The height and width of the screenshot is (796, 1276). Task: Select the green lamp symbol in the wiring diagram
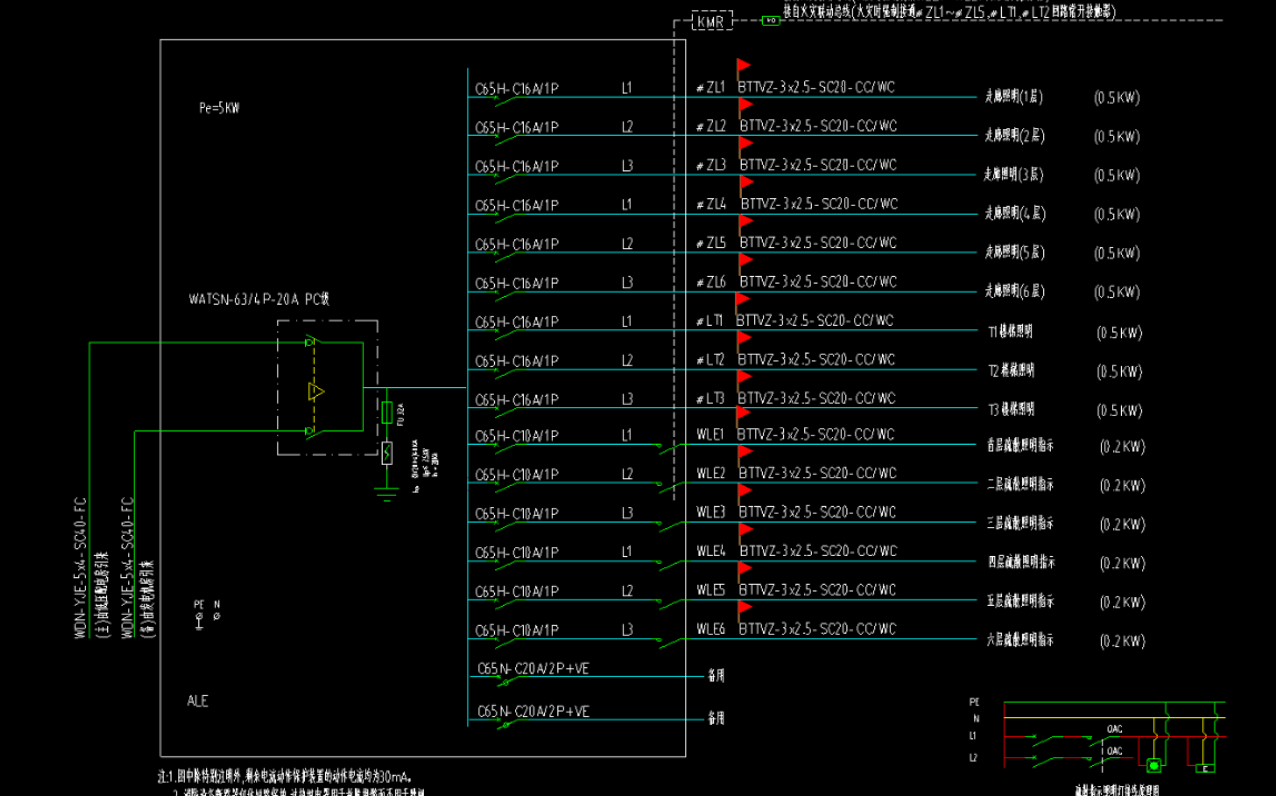pyautogui.click(x=1153, y=766)
